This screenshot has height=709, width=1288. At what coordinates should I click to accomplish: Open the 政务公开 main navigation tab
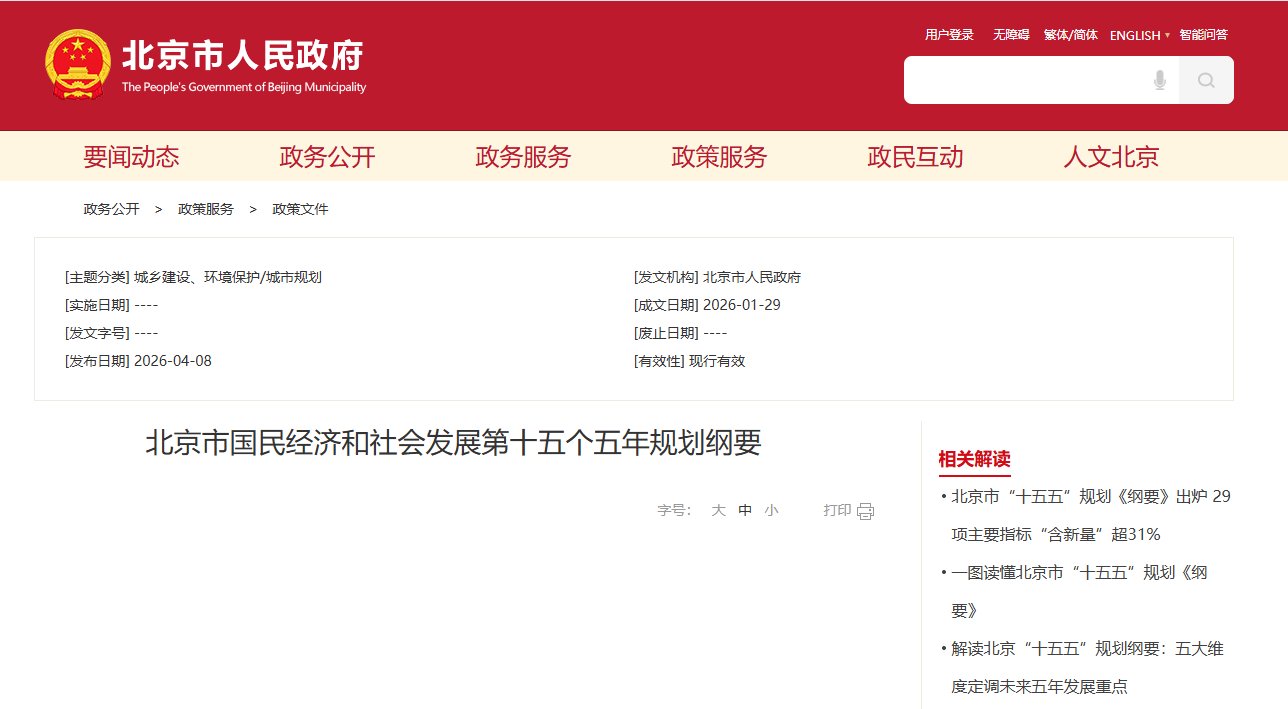click(327, 157)
